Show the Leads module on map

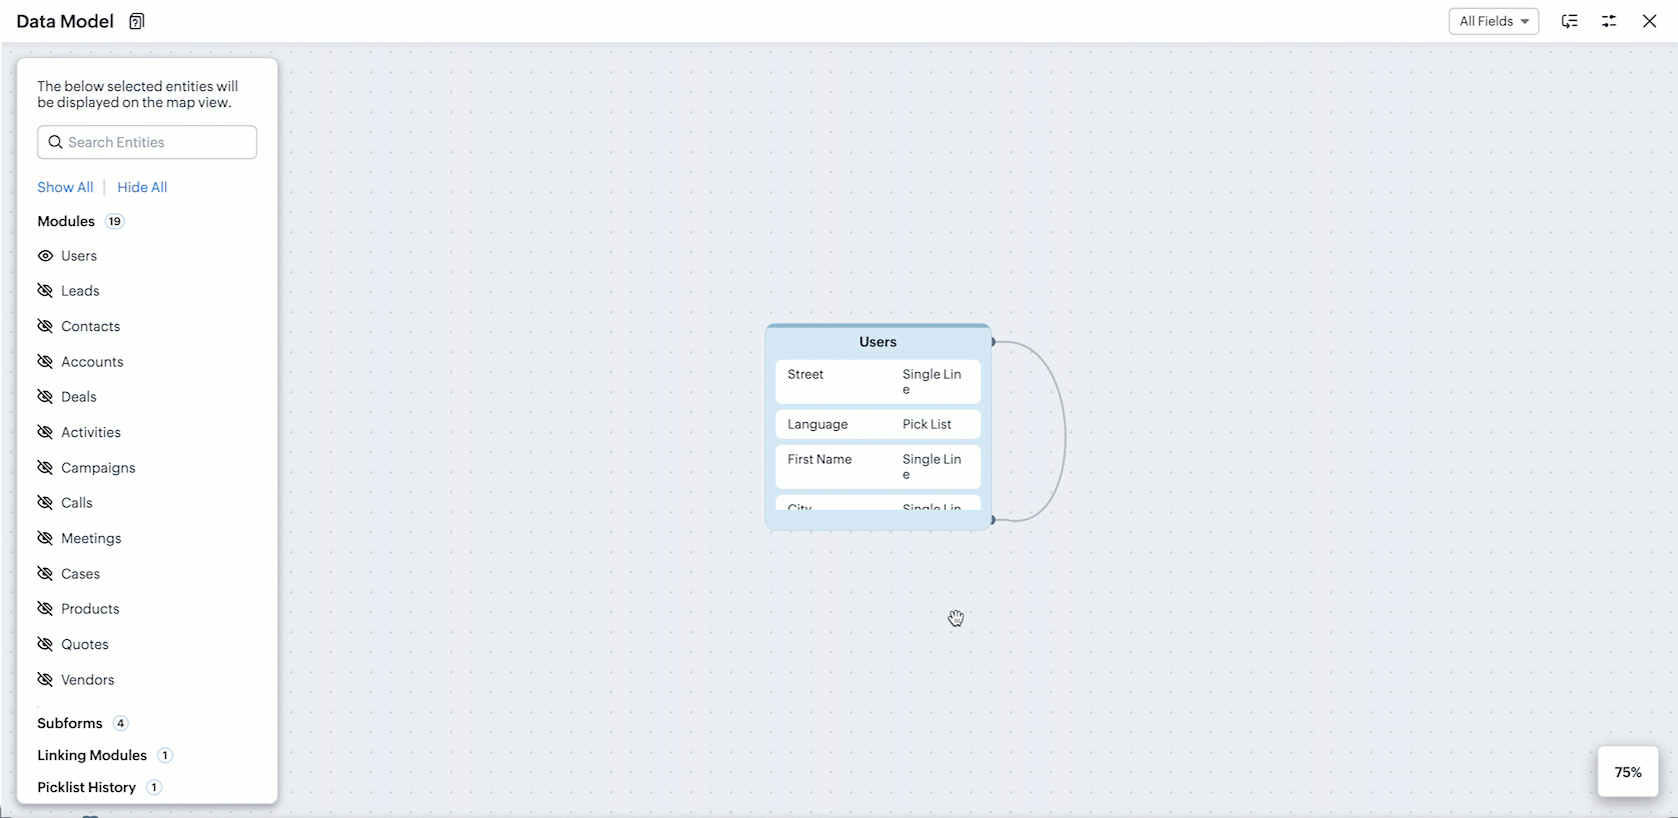[45, 291]
